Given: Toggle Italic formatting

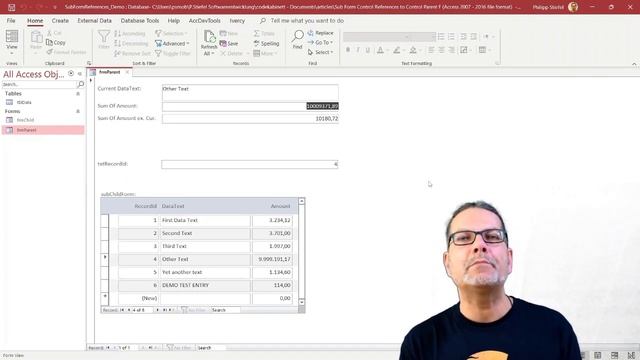Looking at the screenshot, I should point(358,50).
